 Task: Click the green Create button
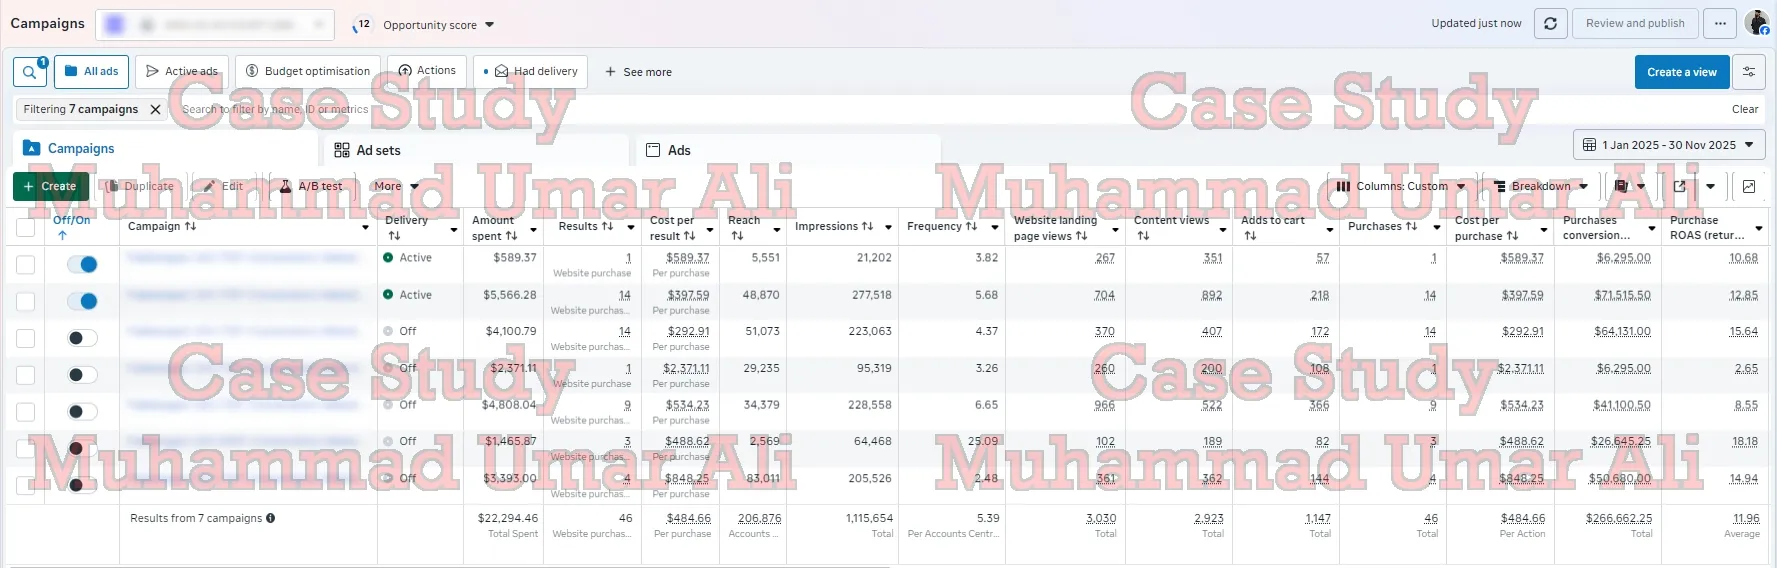pos(50,186)
